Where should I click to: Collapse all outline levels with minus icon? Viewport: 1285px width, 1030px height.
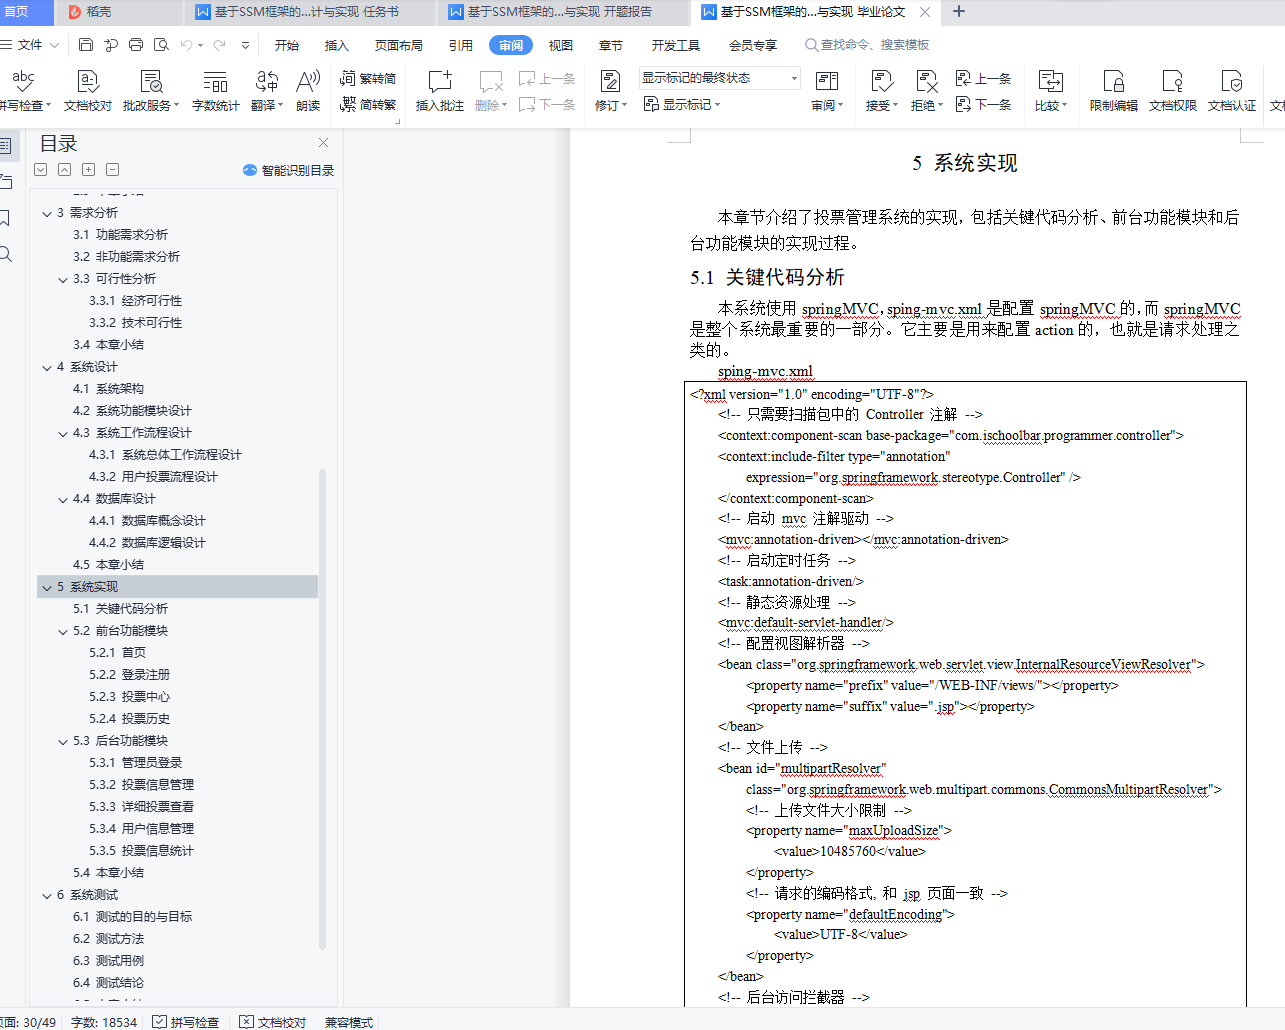[x=112, y=170]
